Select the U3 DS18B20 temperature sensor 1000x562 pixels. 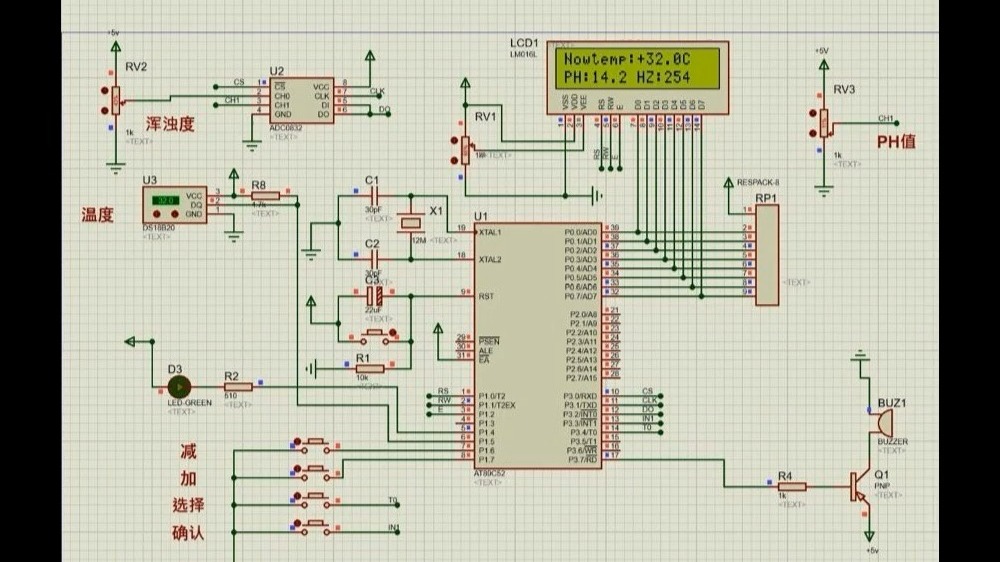point(175,205)
